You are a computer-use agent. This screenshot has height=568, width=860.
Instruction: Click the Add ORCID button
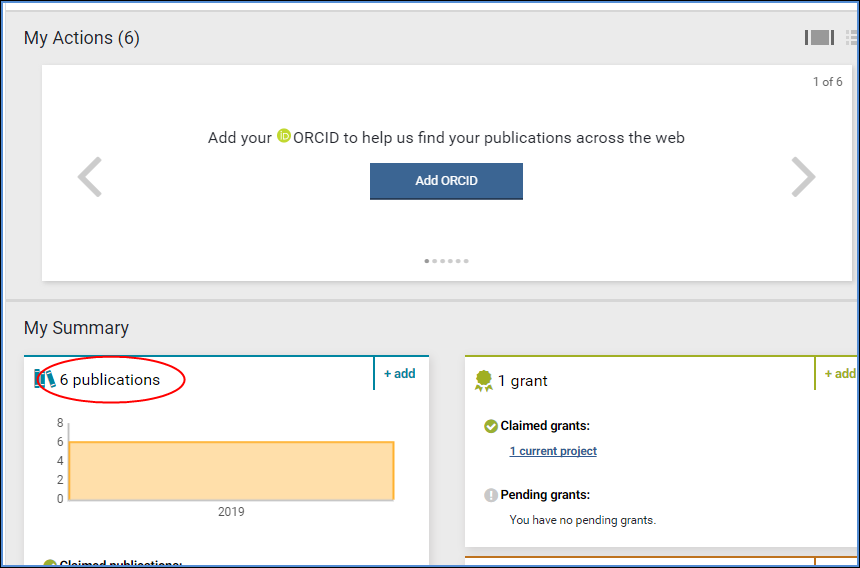pos(446,181)
